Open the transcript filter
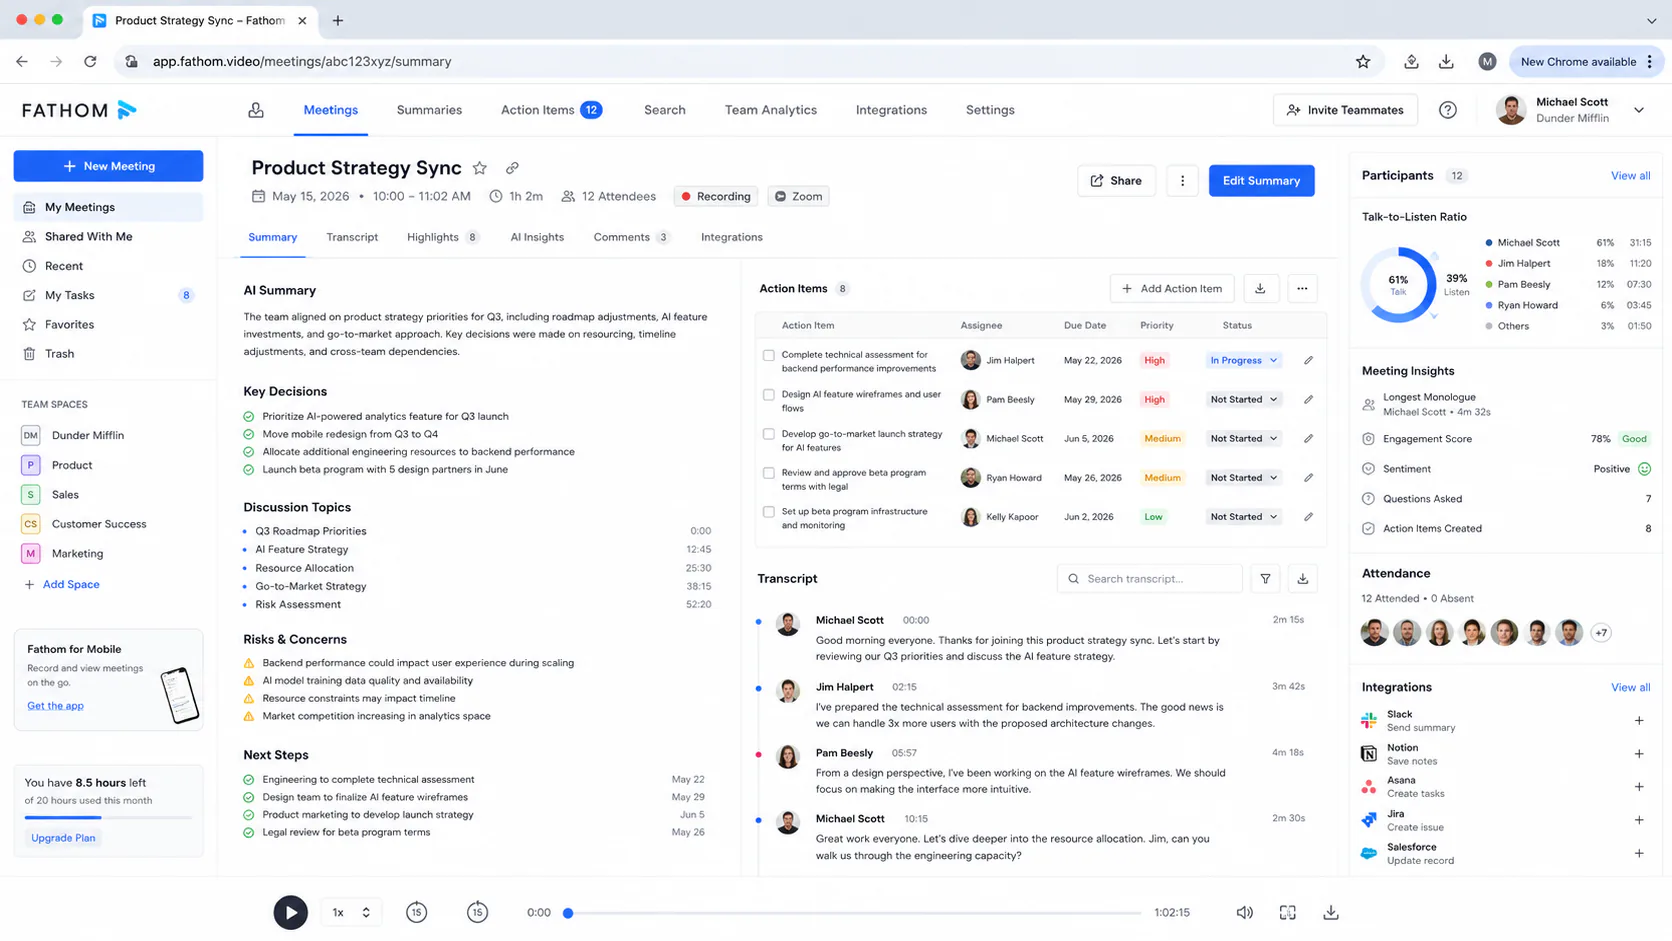 pos(1265,579)
